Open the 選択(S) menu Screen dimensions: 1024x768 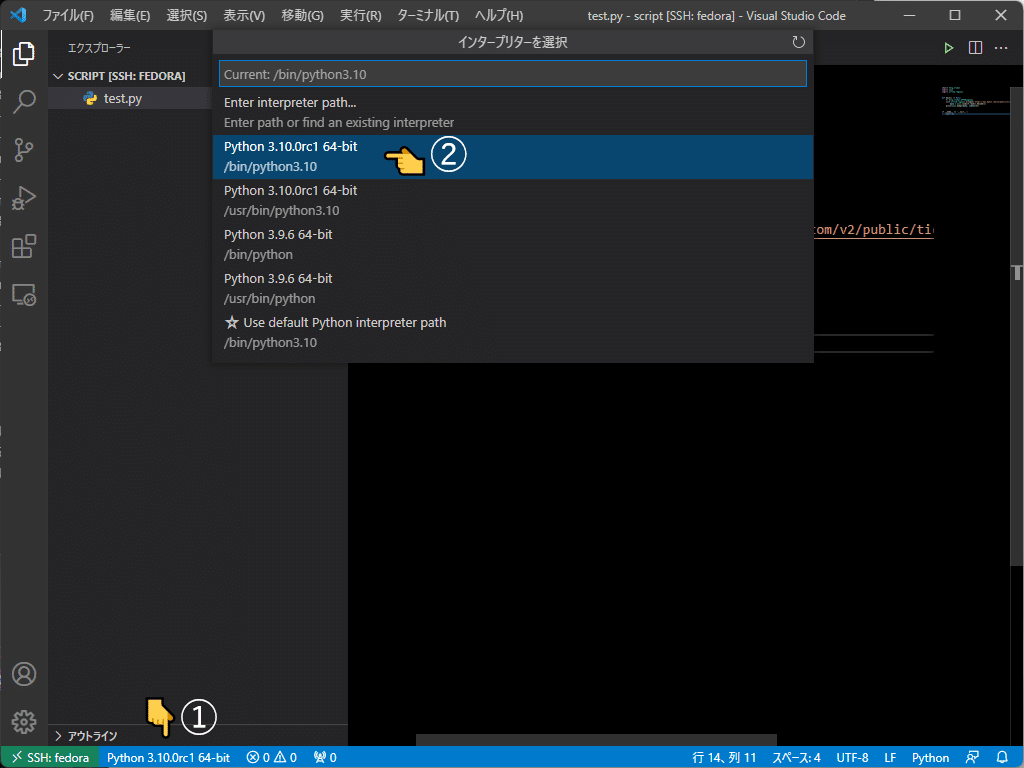(186, 15)
